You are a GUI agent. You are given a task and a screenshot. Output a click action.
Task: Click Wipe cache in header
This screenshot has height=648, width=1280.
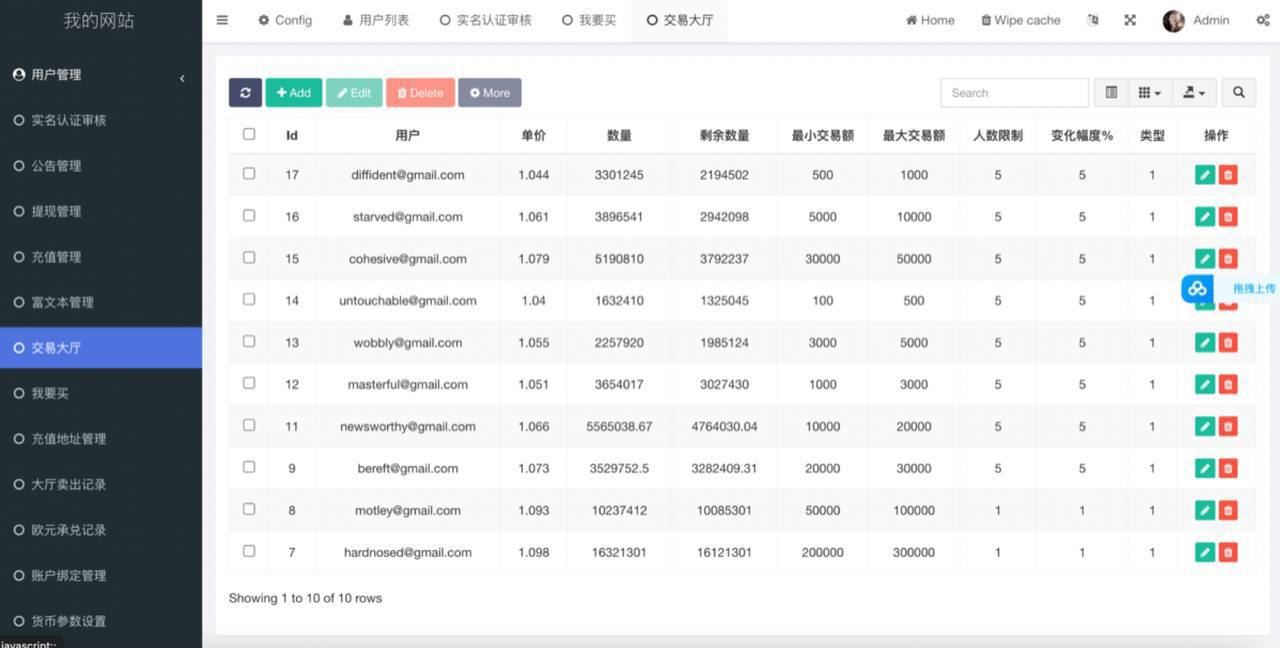point(1020,20)
